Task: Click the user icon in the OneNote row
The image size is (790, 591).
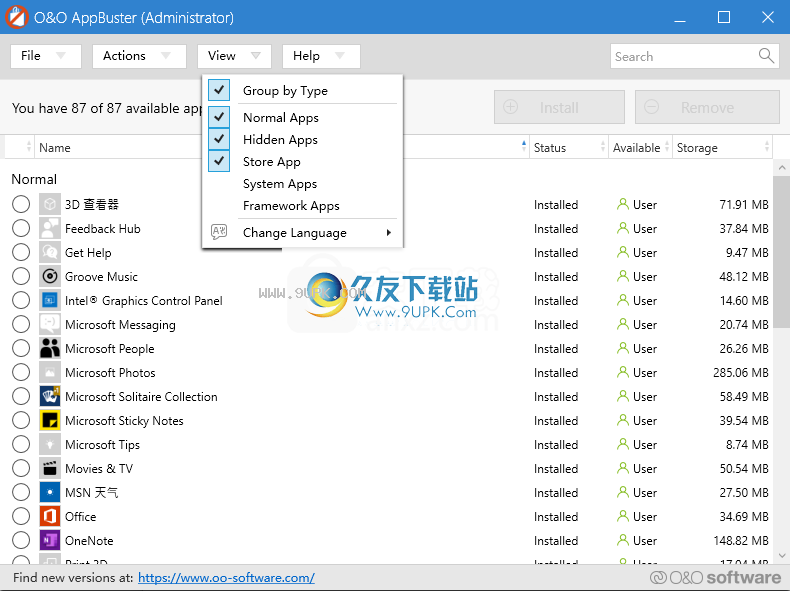Action: click(623, 540)
